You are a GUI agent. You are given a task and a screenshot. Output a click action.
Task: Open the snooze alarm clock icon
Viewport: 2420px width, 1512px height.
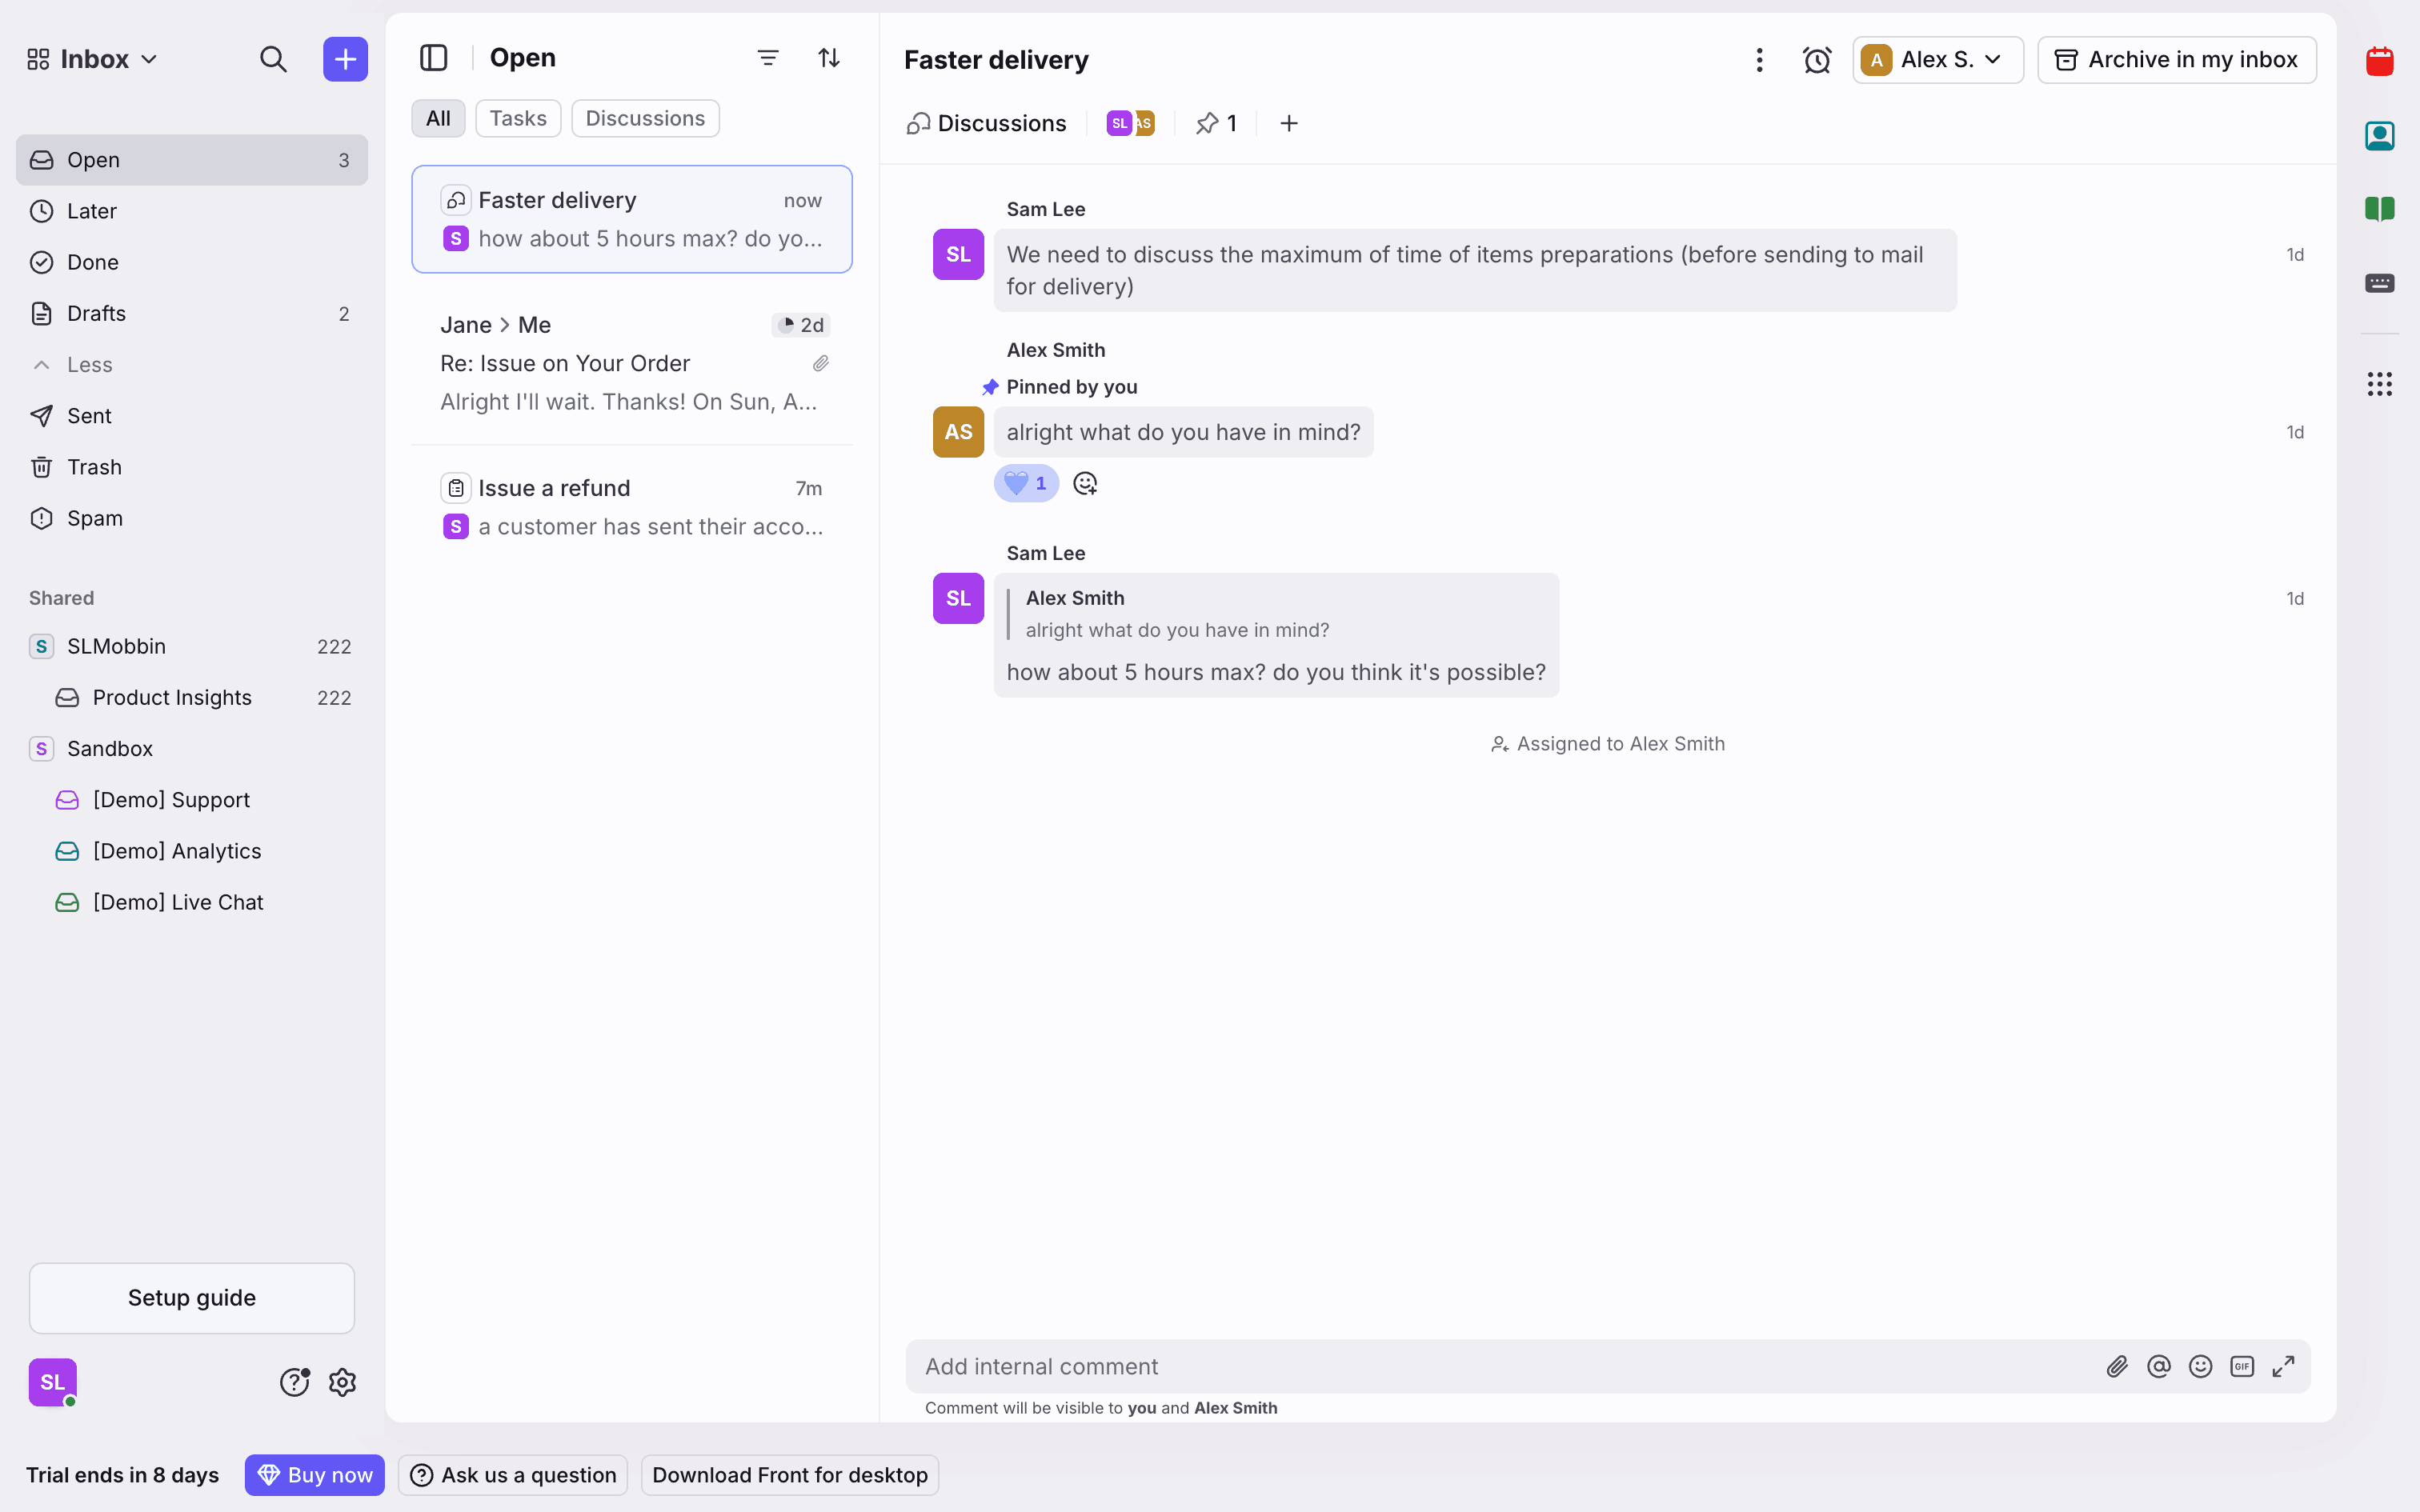[x=1816, y=60]
